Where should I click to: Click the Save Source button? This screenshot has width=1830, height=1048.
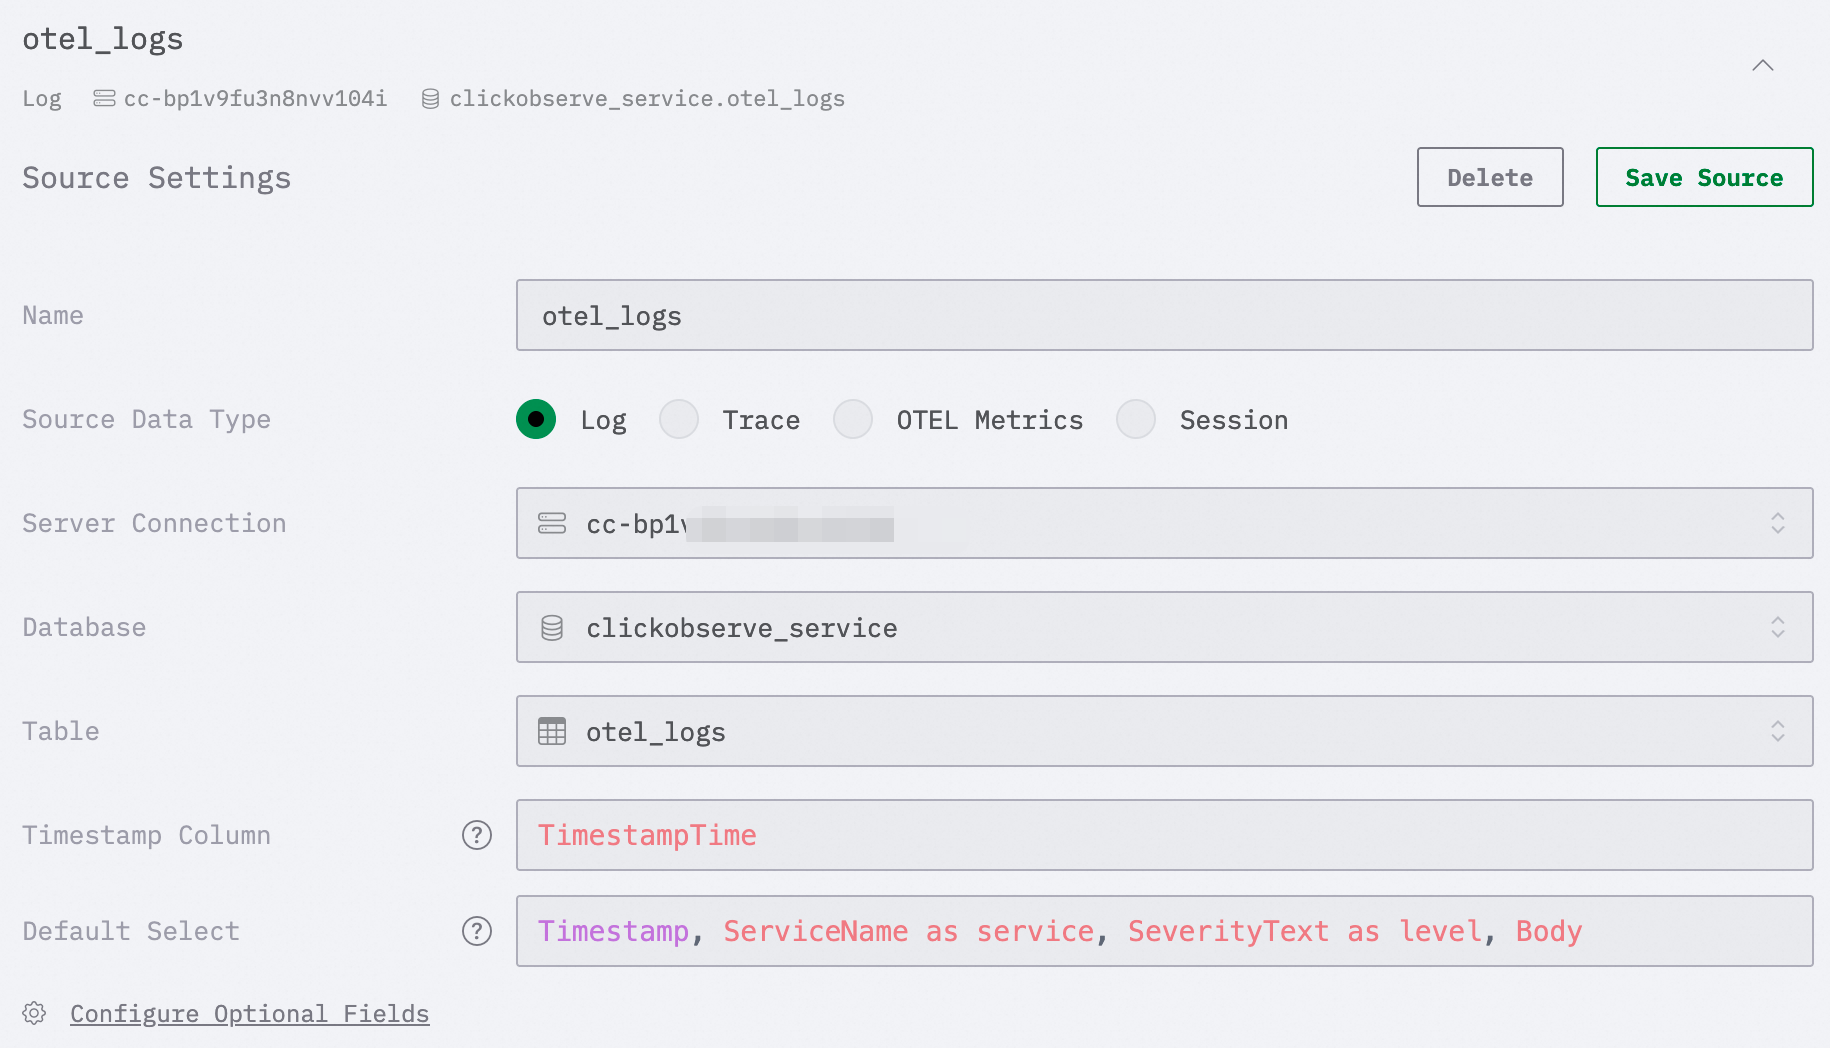[1704, 177]
